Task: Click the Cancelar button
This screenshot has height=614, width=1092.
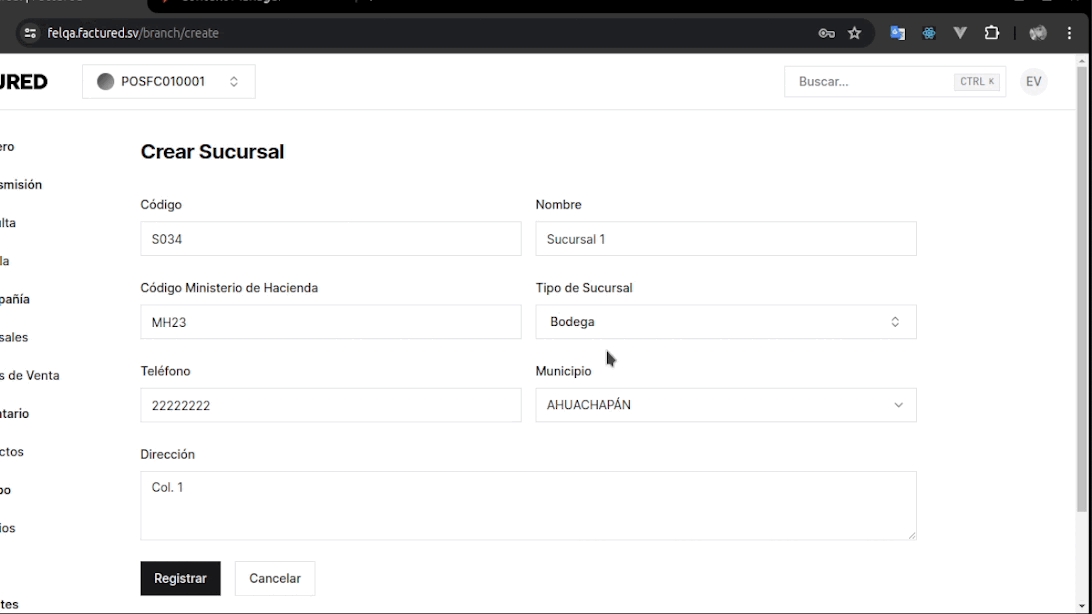Action: click(x=274, y=578)
